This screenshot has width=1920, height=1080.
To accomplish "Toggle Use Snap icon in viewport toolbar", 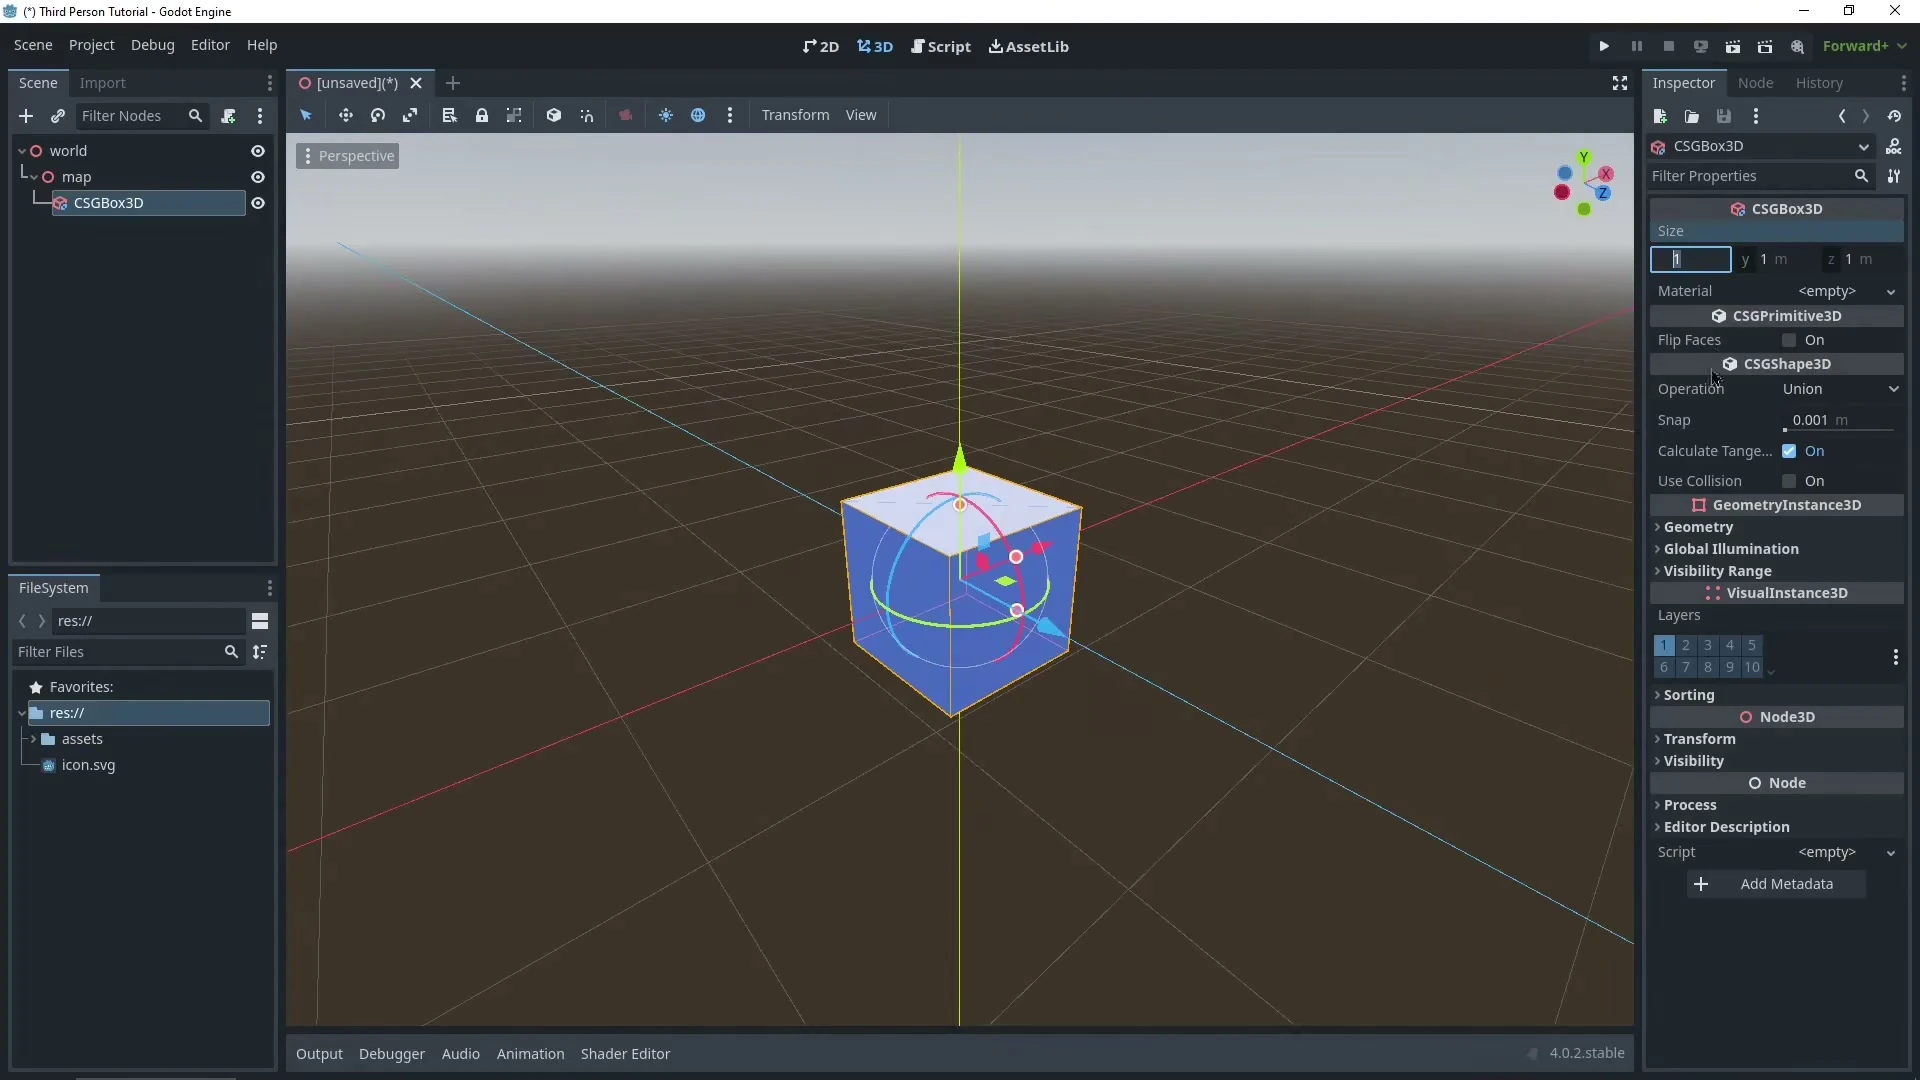I will point(587,115).
